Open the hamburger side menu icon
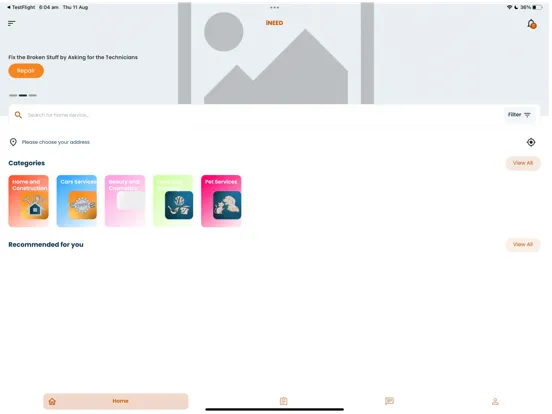 pyautogui.click(x=12, y=23)
